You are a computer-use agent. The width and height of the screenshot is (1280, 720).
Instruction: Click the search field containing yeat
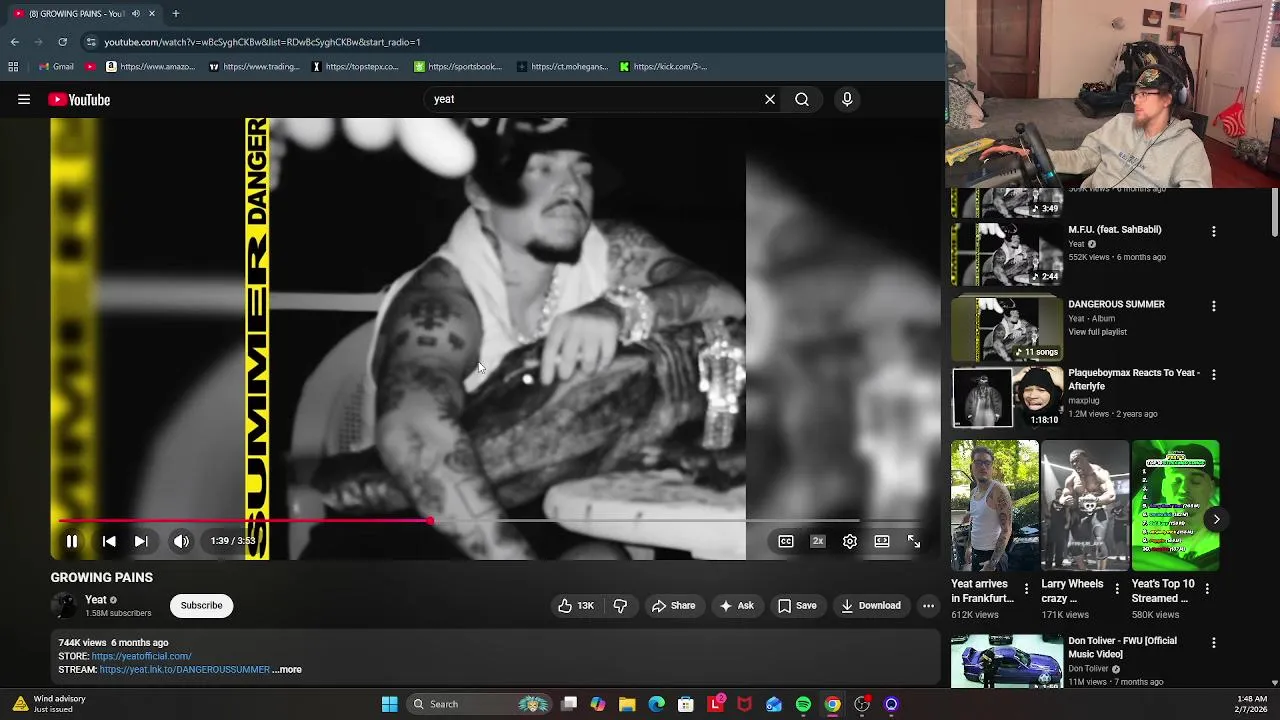(x=595, y=99)
